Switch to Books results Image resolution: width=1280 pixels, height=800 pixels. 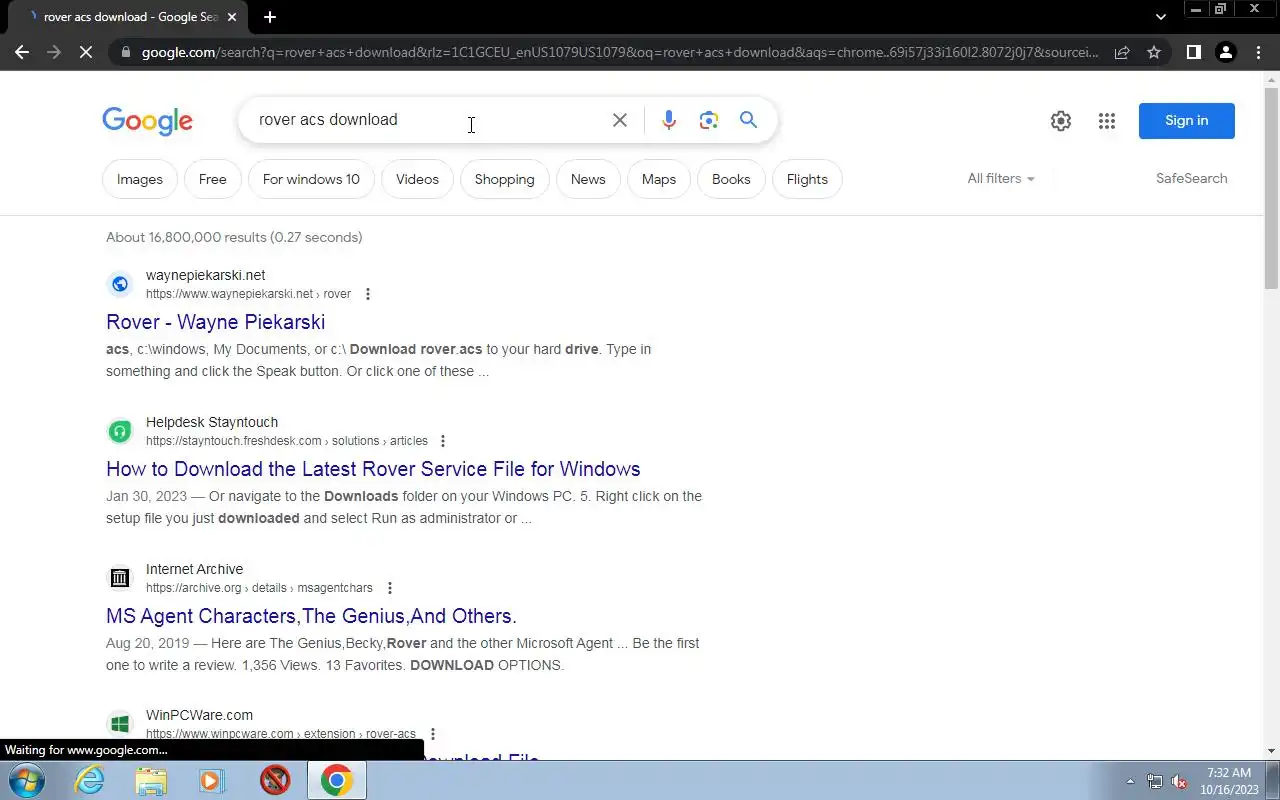[x=731, y=179]
